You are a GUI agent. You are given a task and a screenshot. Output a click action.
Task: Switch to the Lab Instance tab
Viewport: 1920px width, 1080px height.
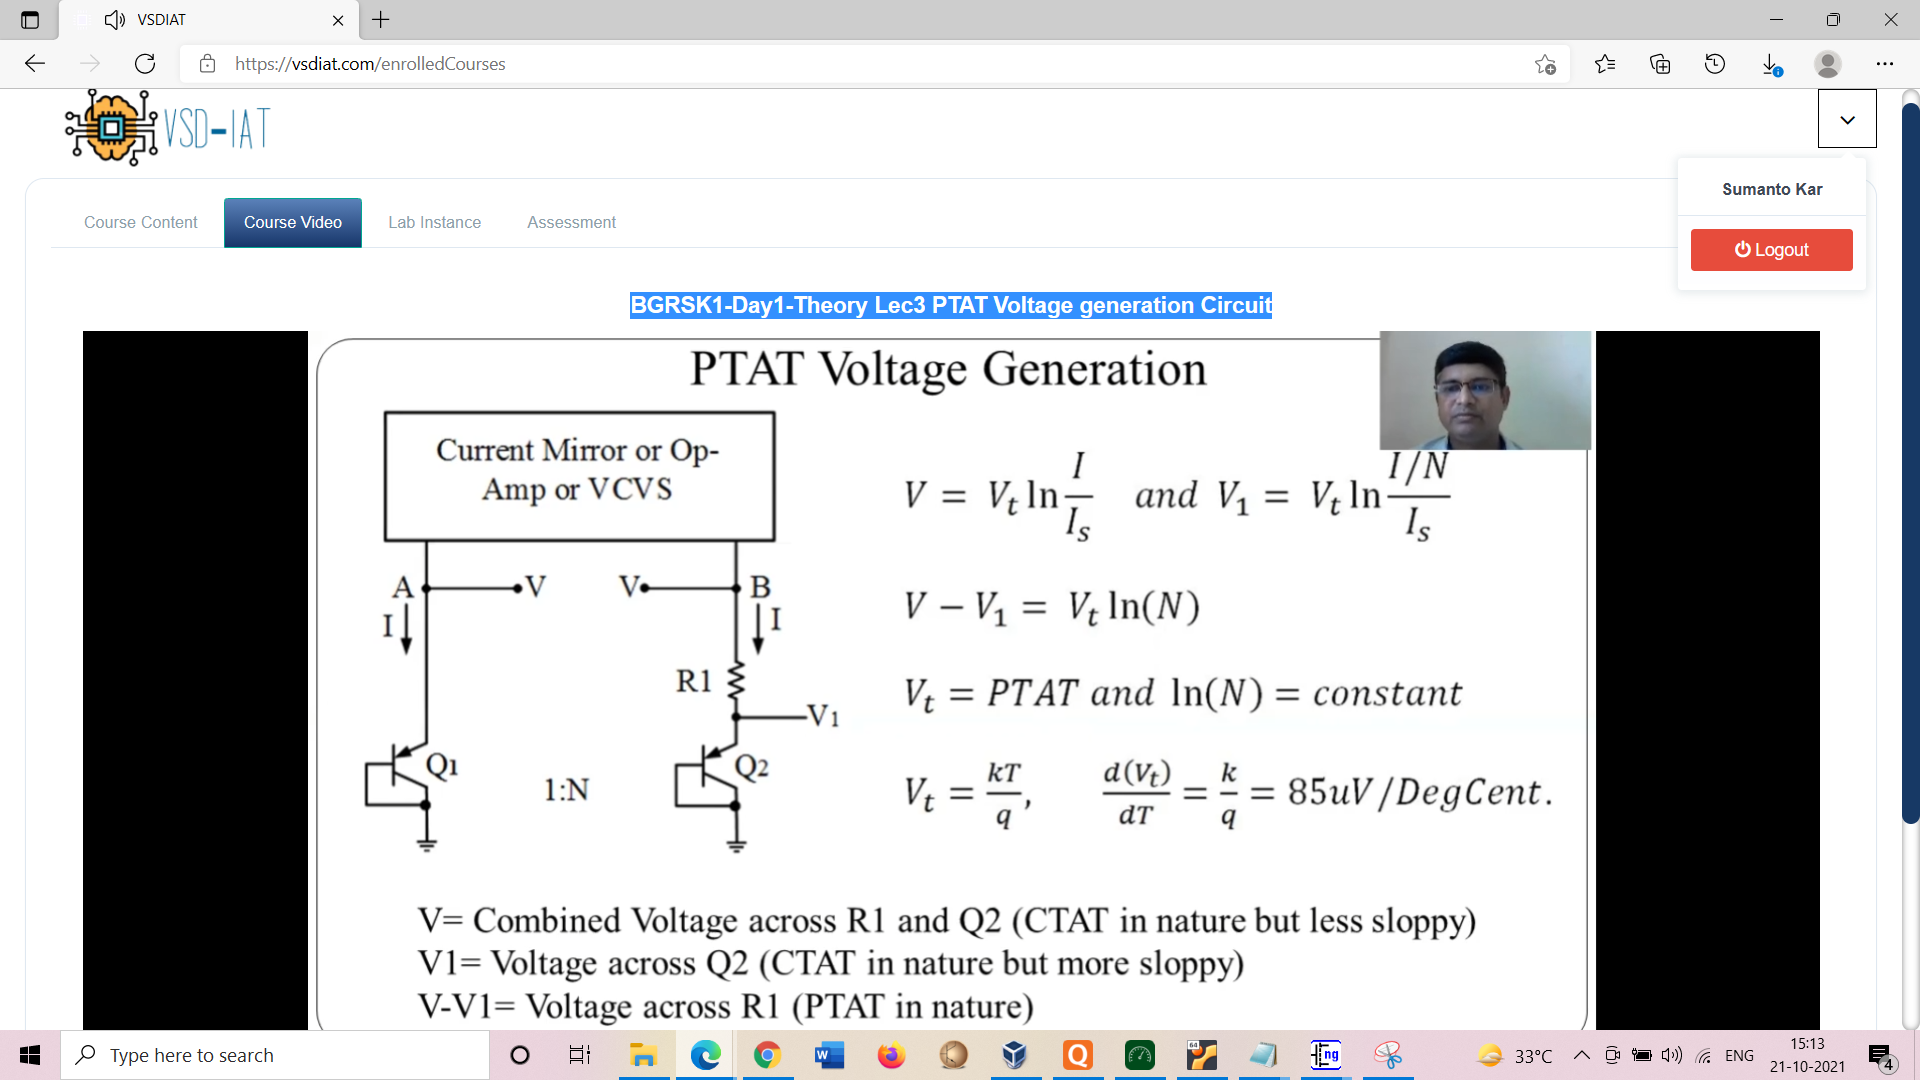[434, 222]
